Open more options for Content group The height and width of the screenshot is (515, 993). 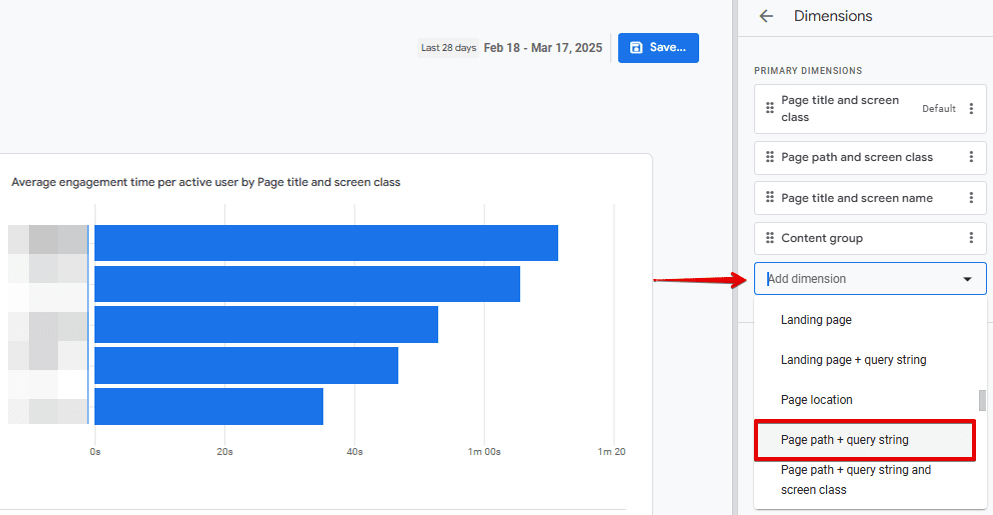971,238
